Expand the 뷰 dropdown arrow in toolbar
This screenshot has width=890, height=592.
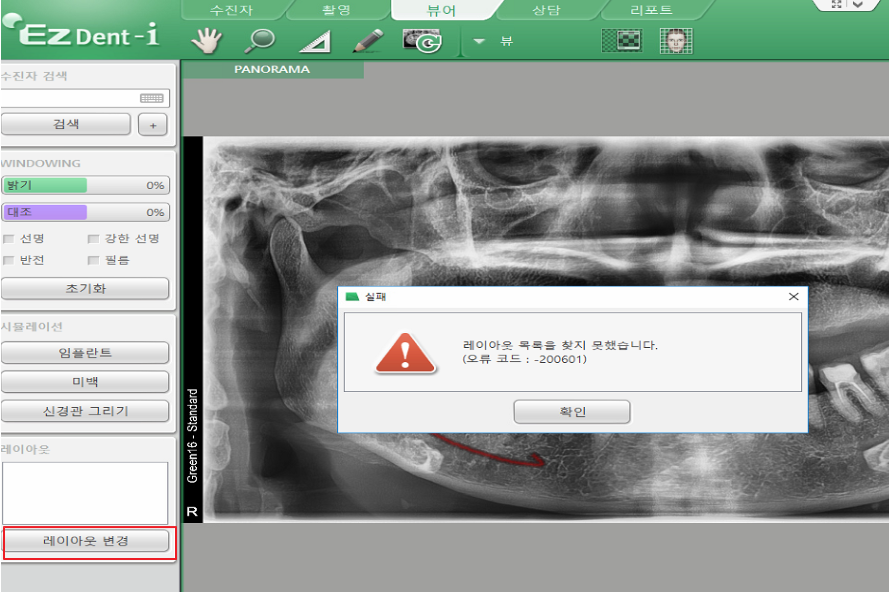(x=479, y=42)
